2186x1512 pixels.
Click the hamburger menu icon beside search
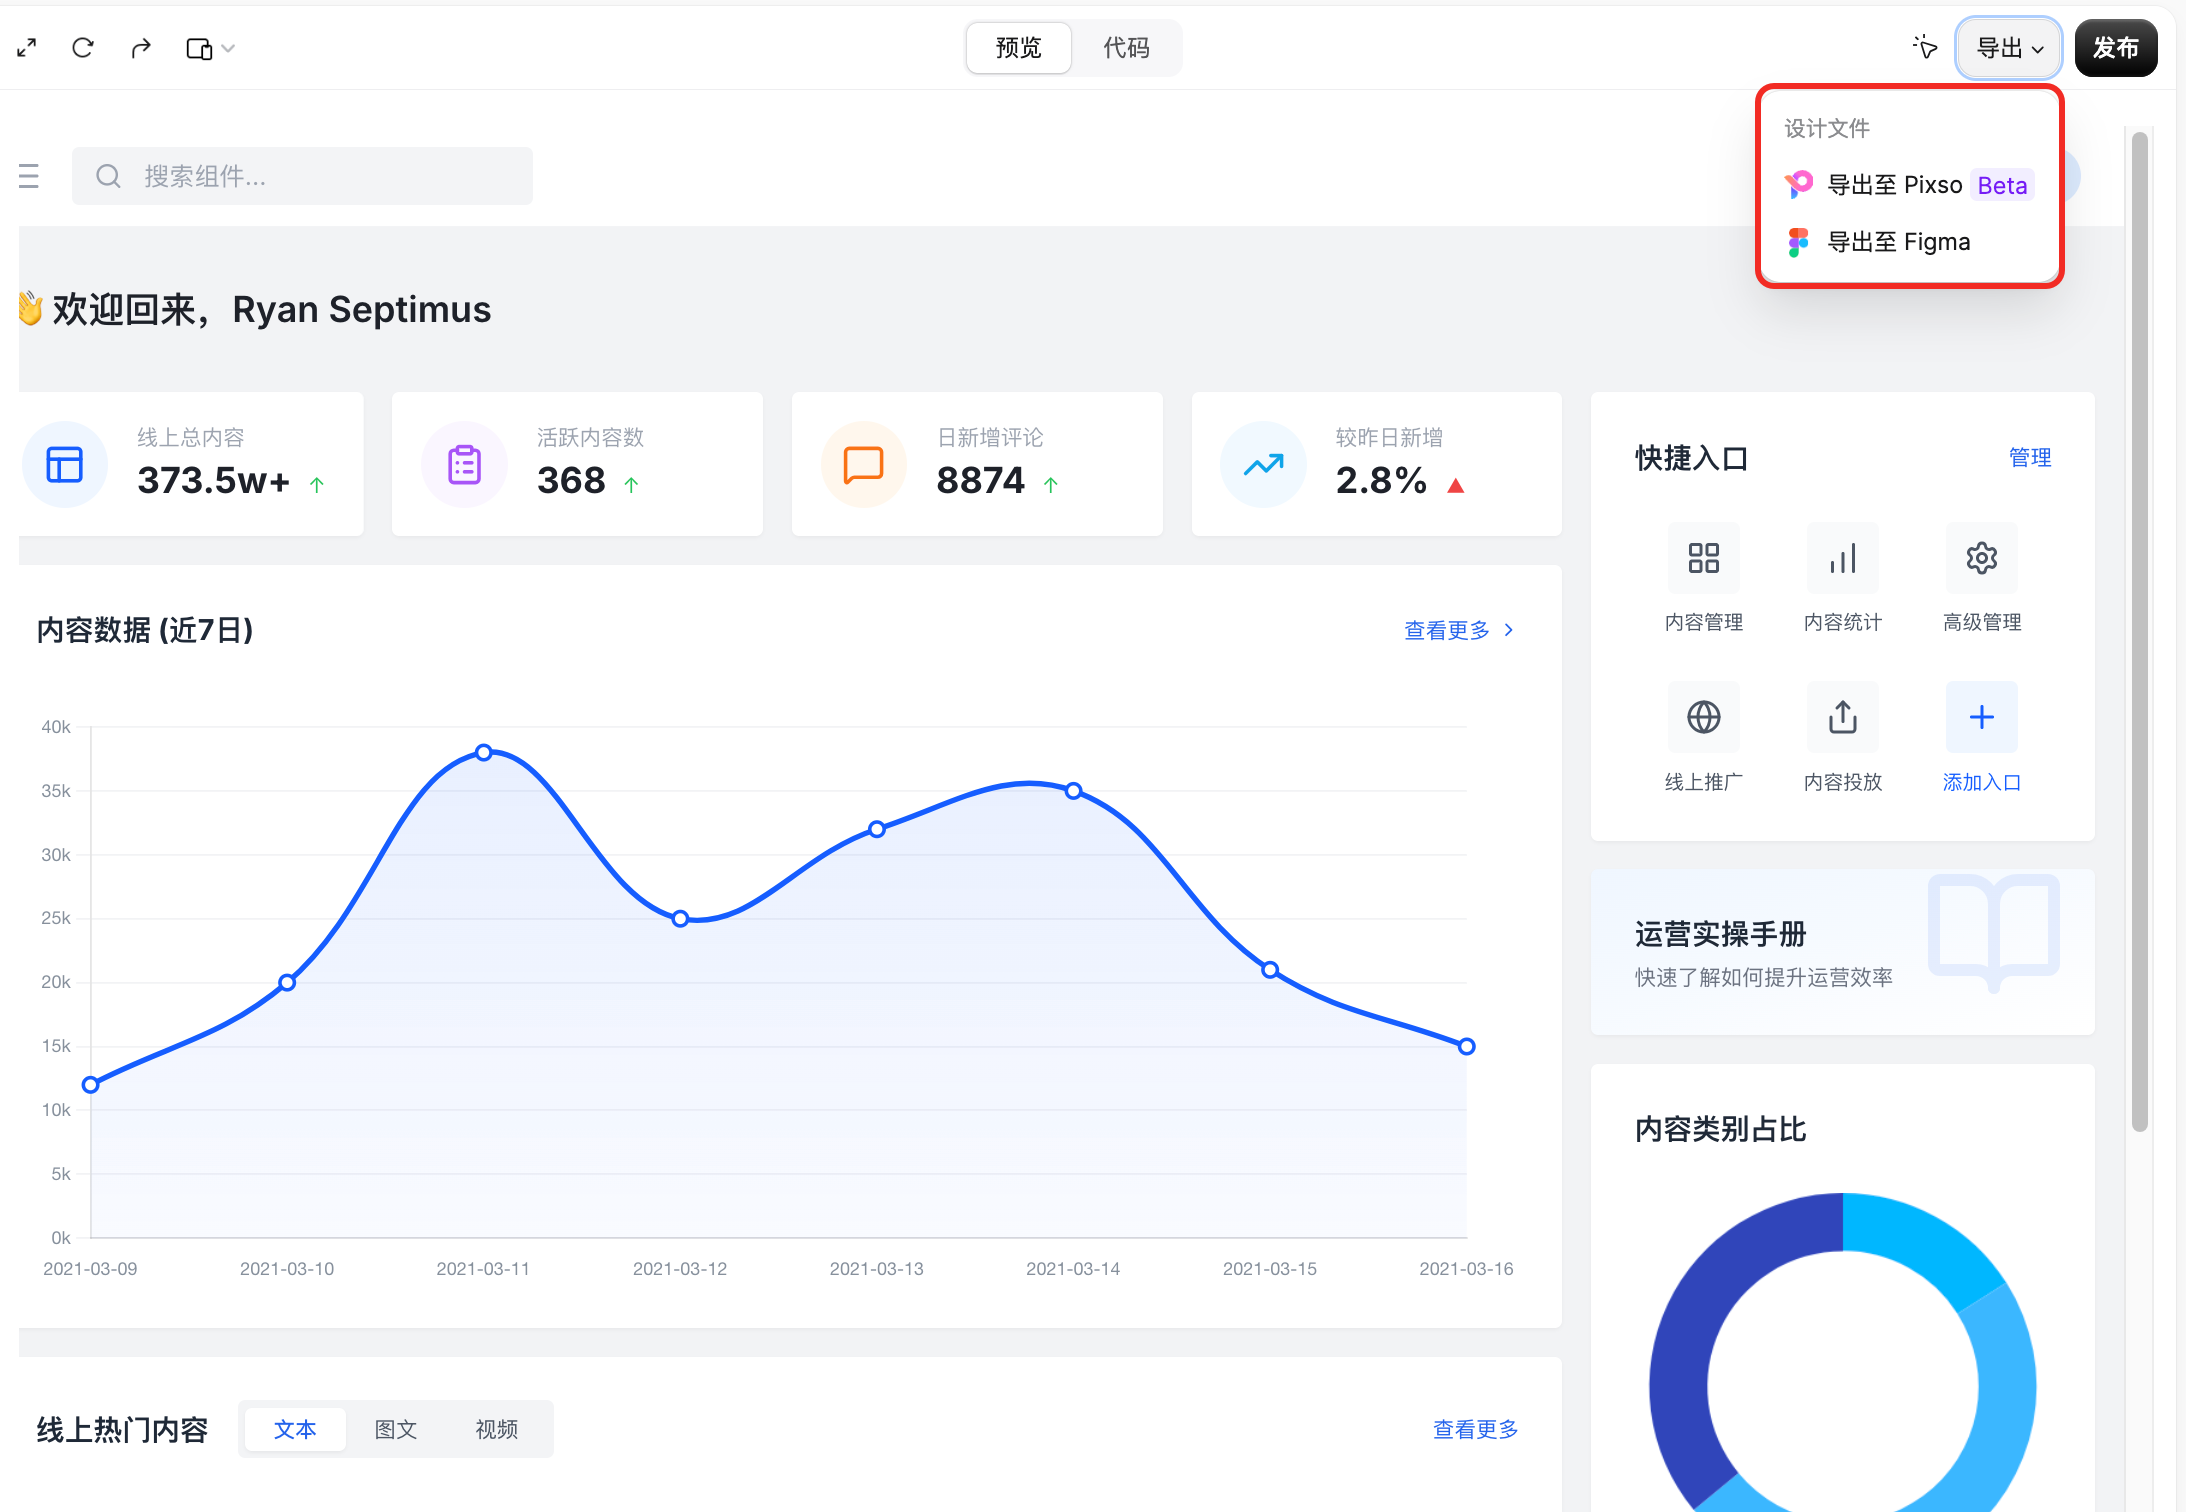click(29, 177)
